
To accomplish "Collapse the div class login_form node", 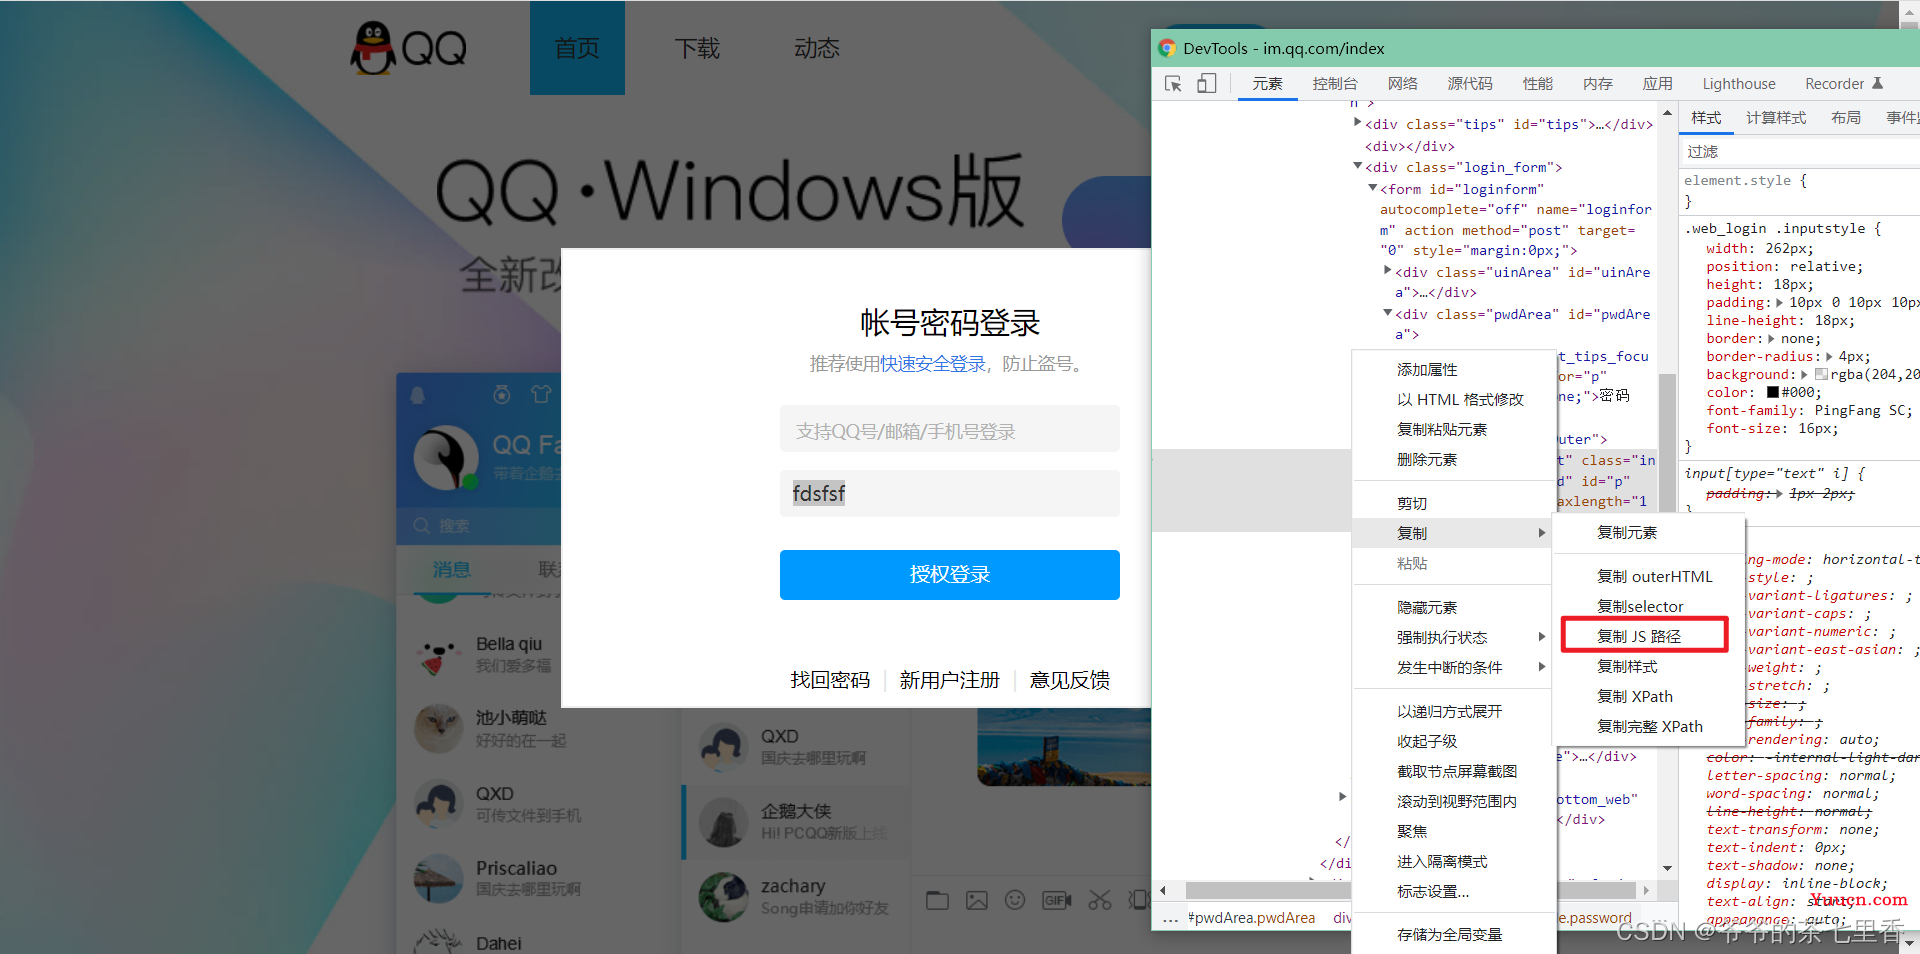I will click(x=1358, y=166).
